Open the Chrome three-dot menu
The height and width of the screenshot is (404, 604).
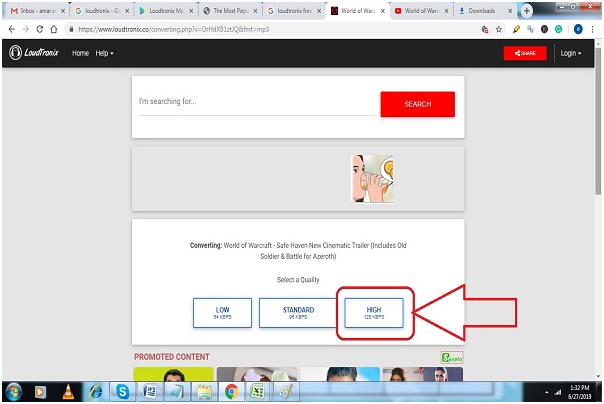point(592,29)
